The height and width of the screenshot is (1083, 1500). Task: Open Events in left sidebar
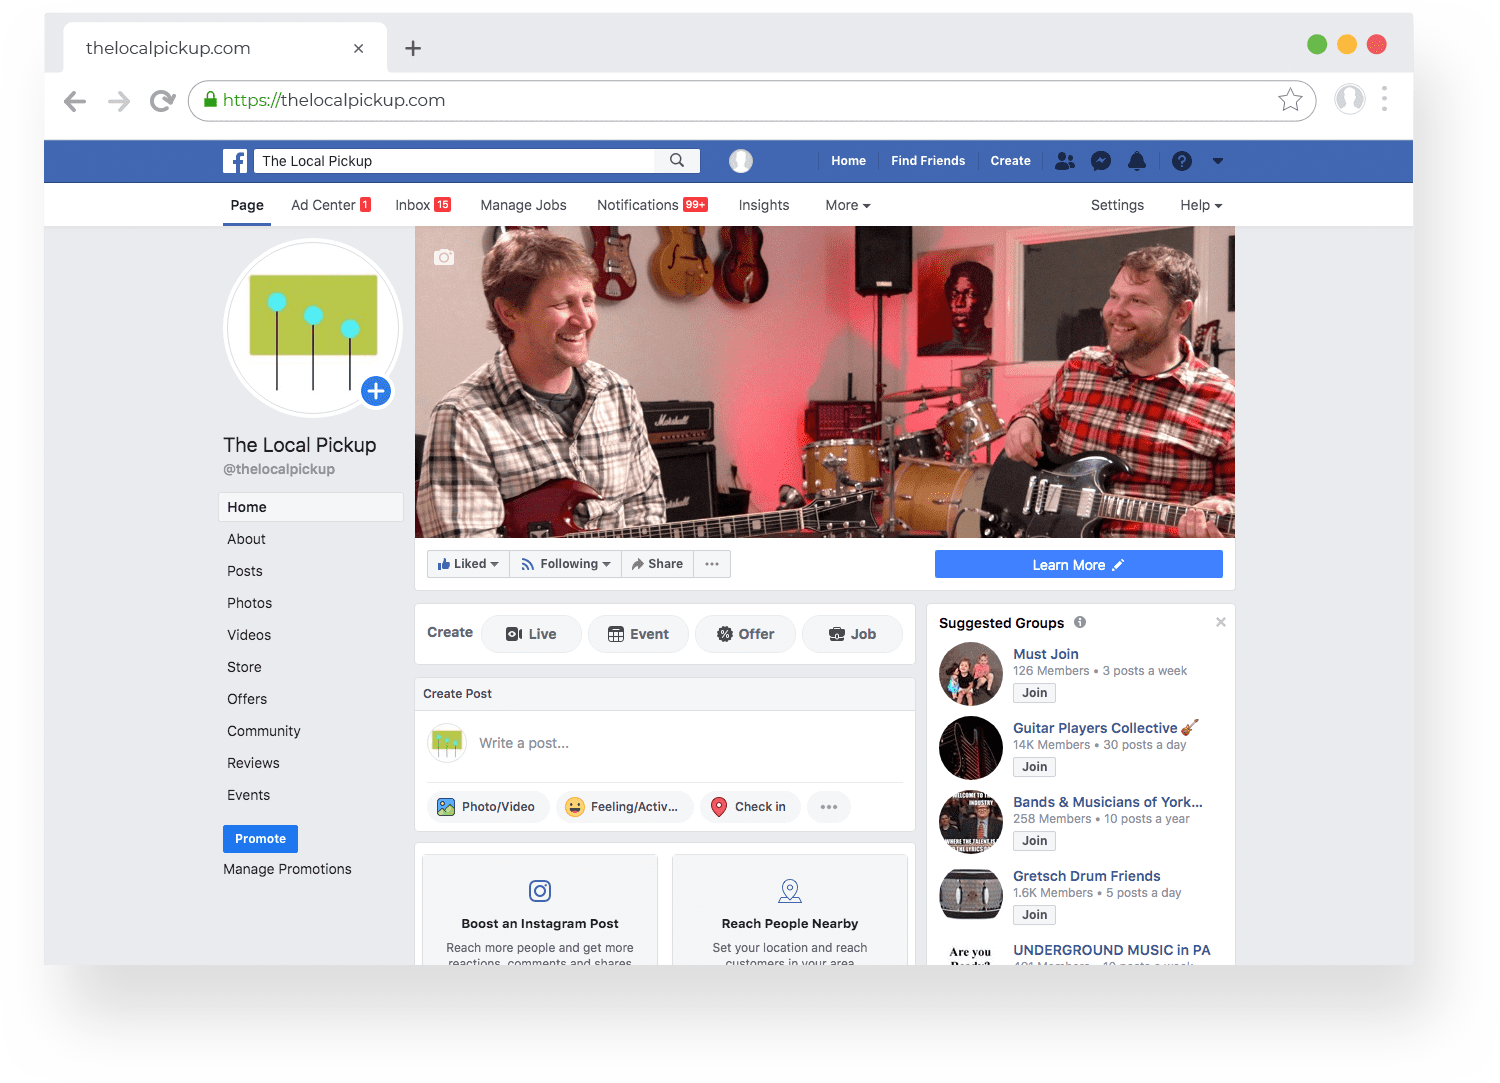[248, 795]
